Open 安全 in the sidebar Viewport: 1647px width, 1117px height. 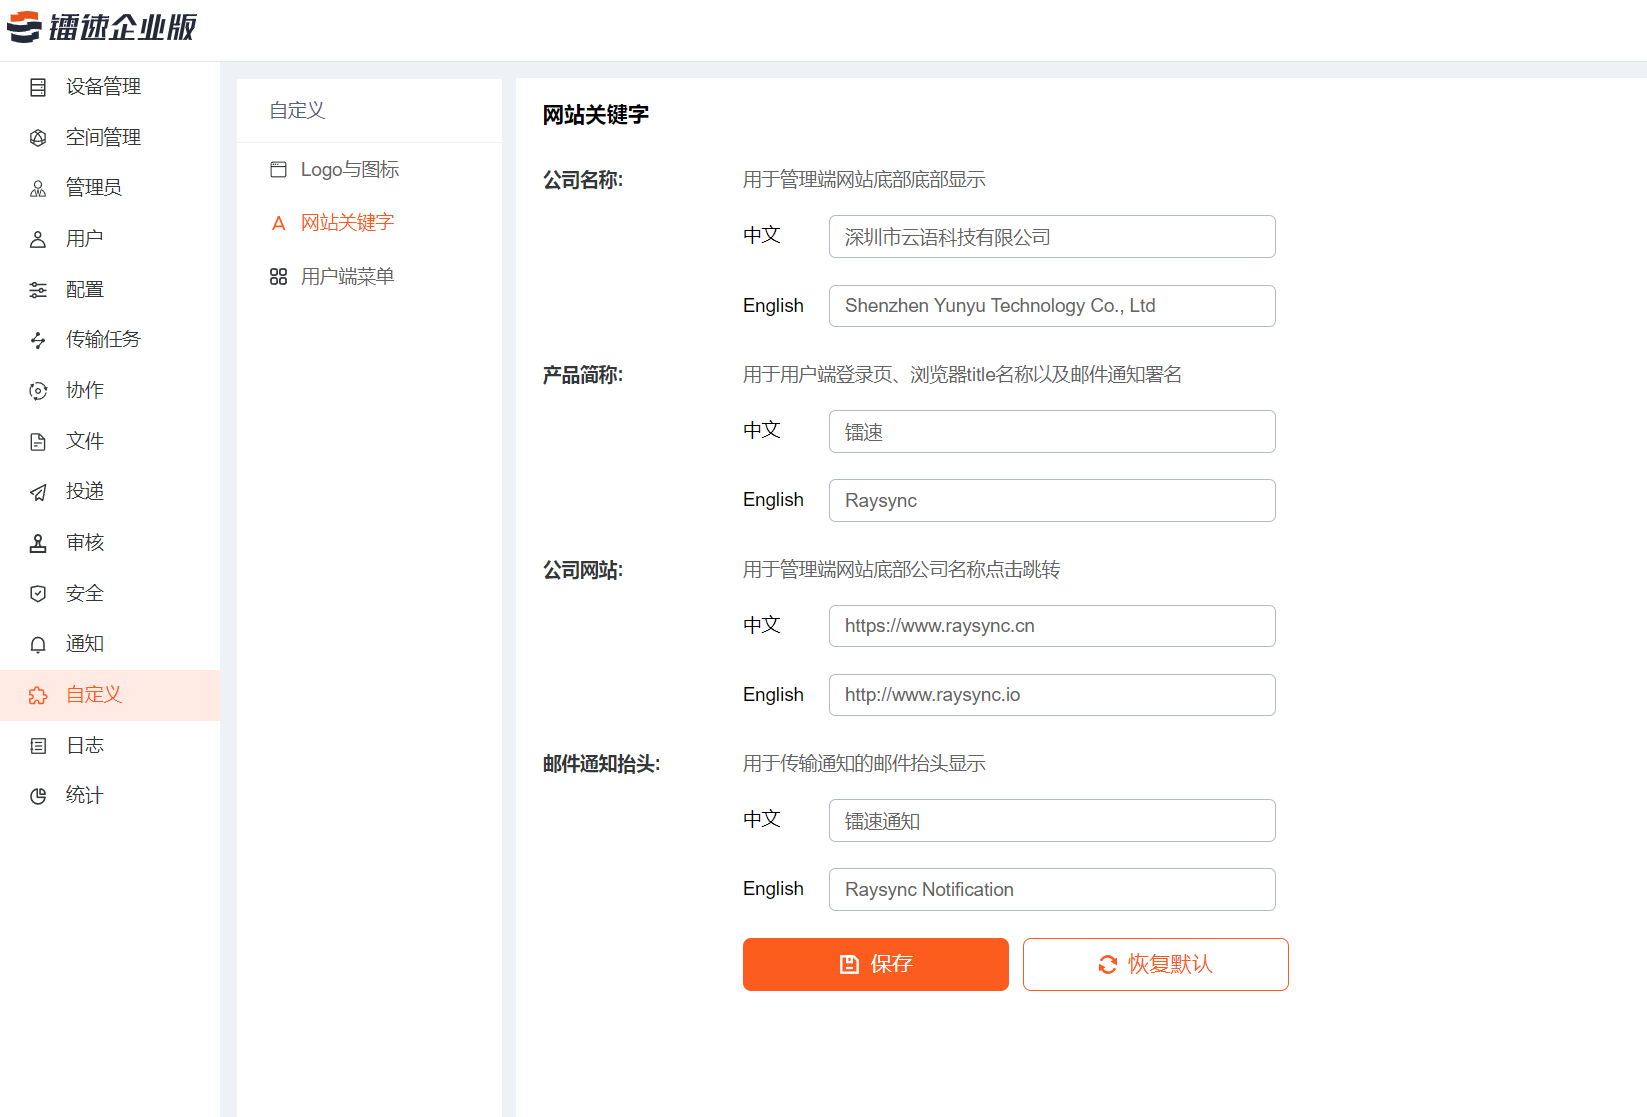click(x=110, y=594)
